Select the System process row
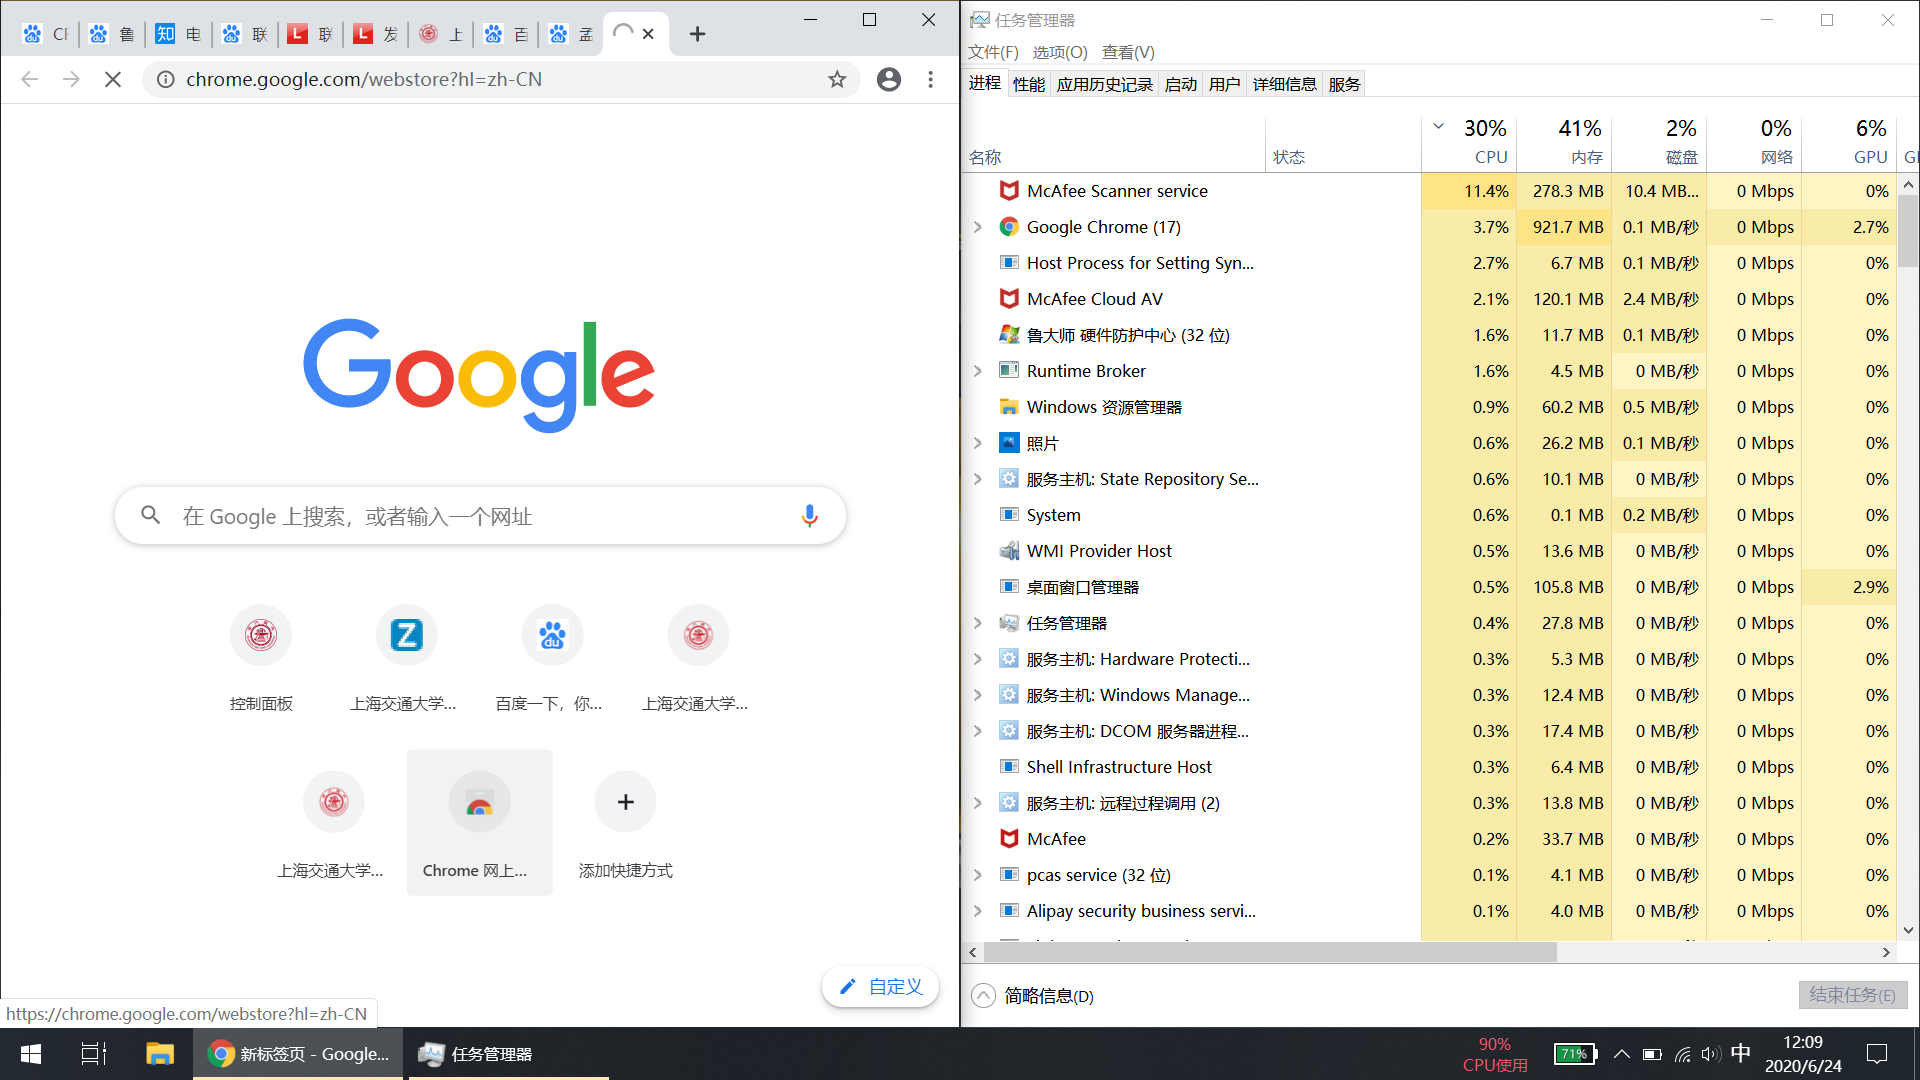 pos(1430,515)
